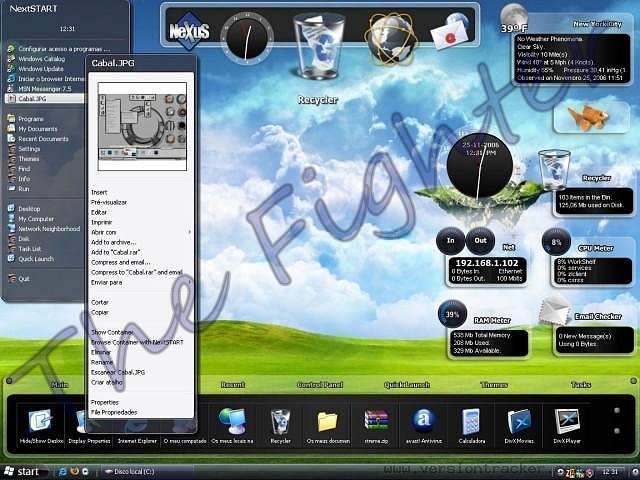Click the large desktop clock widget
Screen dimensions: 640x480
480,166
